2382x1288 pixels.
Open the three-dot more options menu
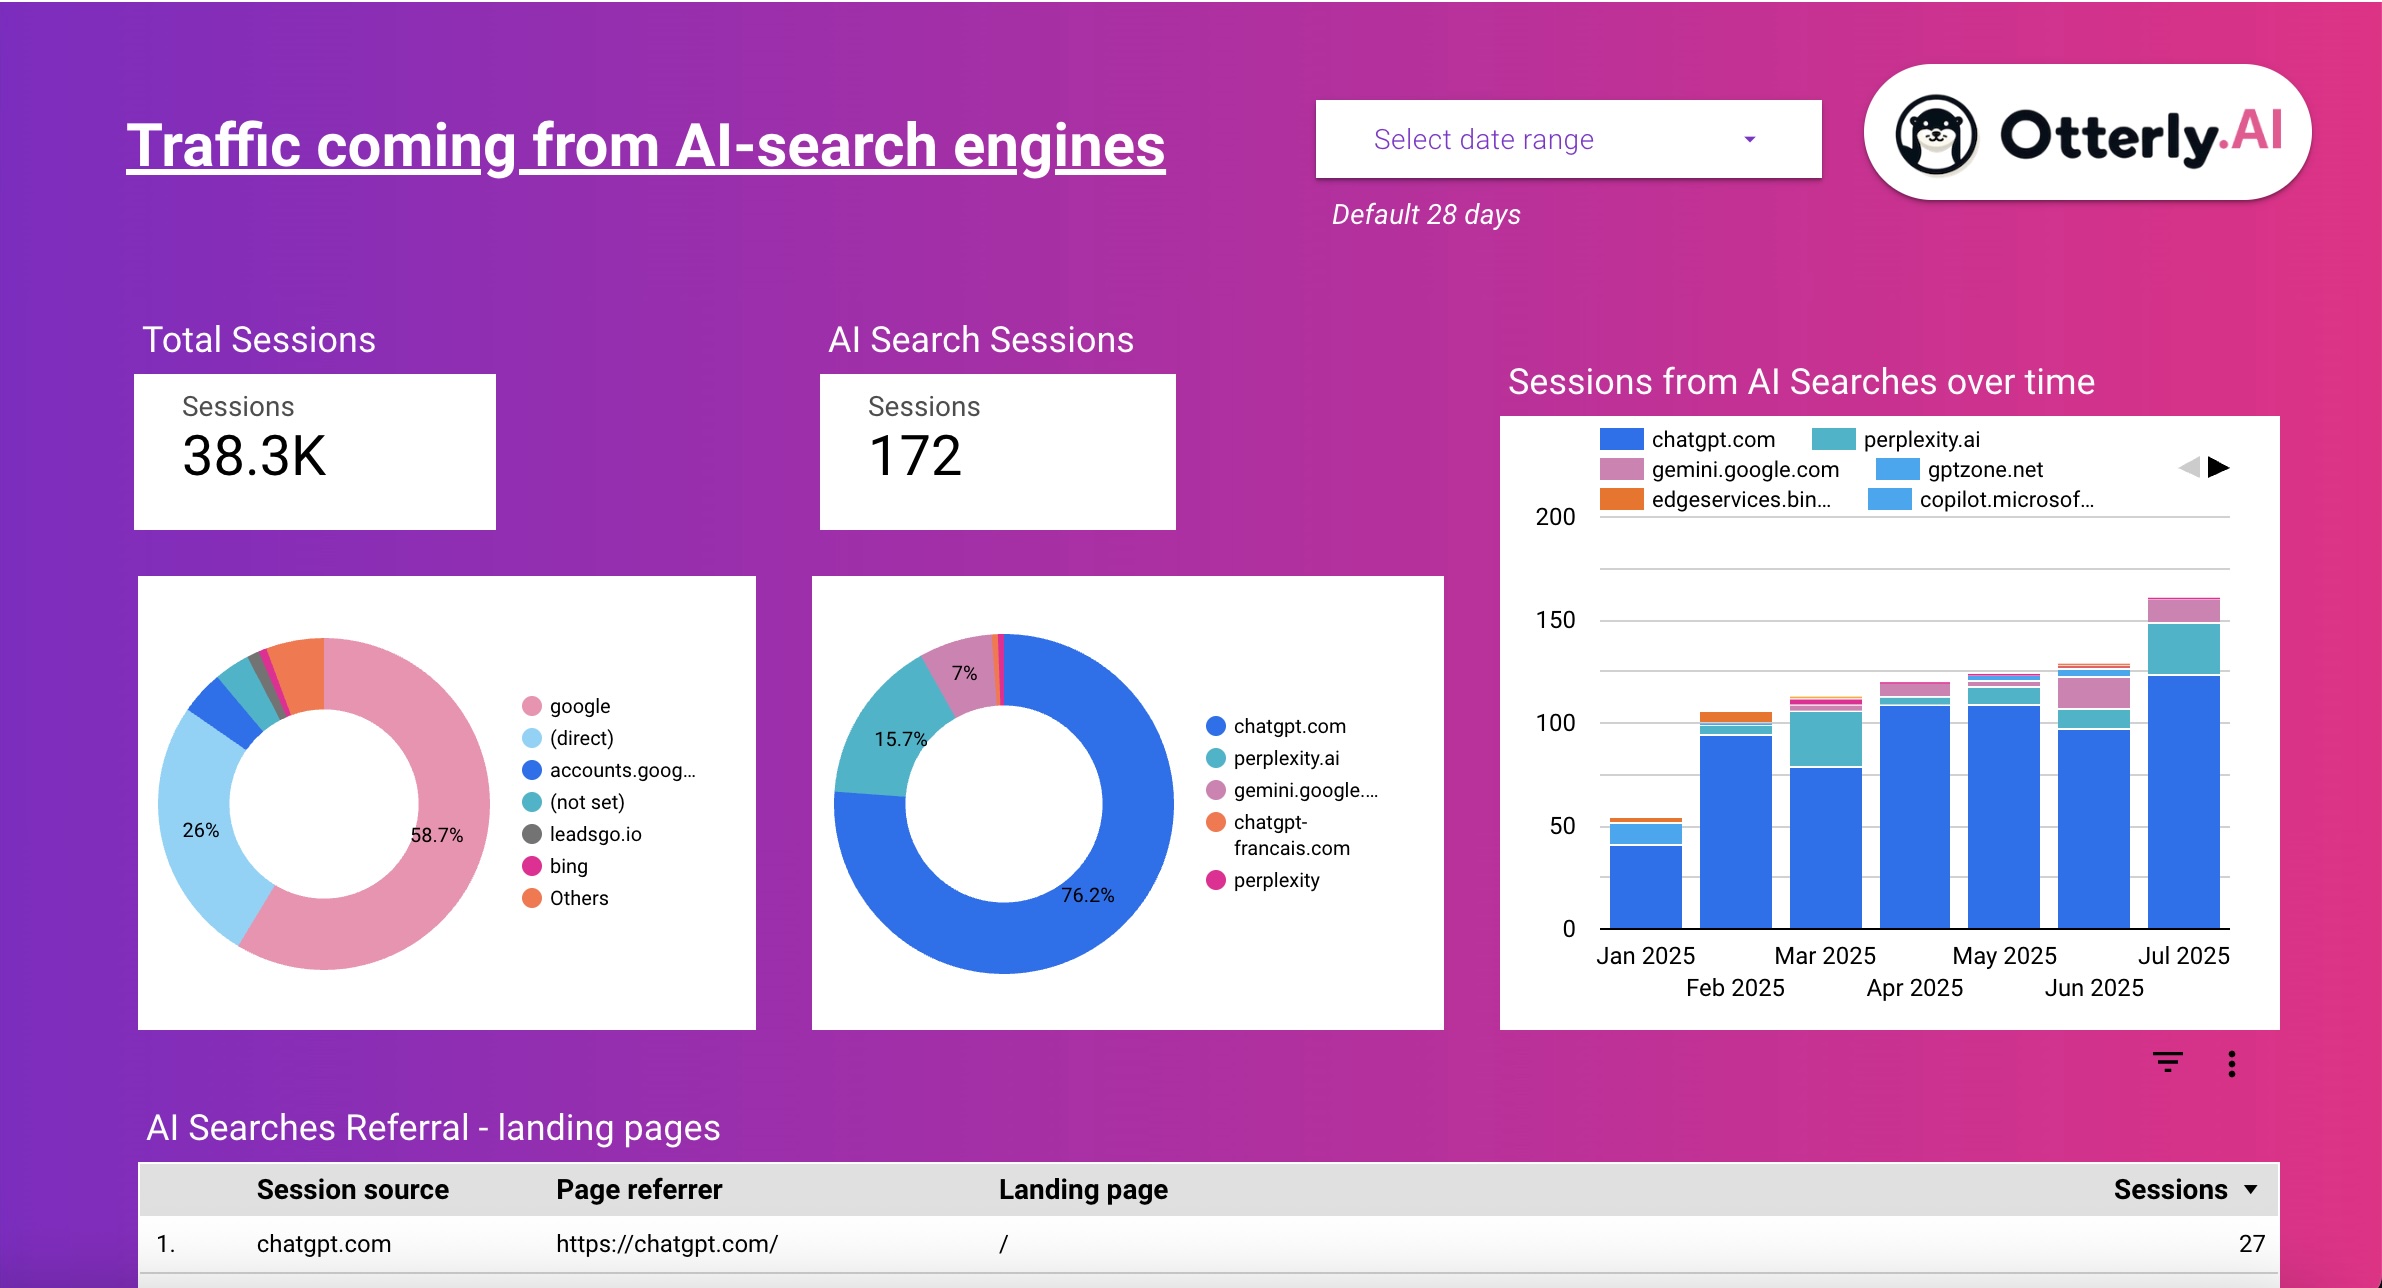[2232, 1063]
